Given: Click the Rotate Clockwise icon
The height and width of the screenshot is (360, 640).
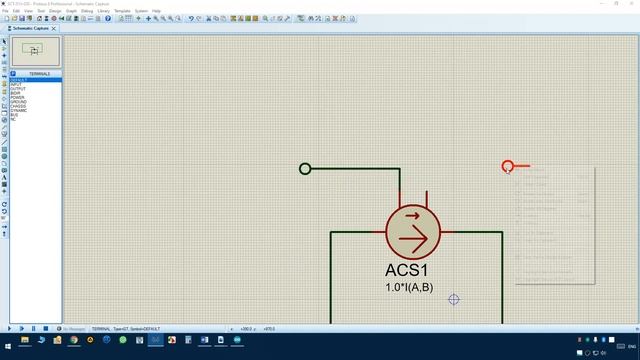Looking at the screenshot, I should click(4, 205).
